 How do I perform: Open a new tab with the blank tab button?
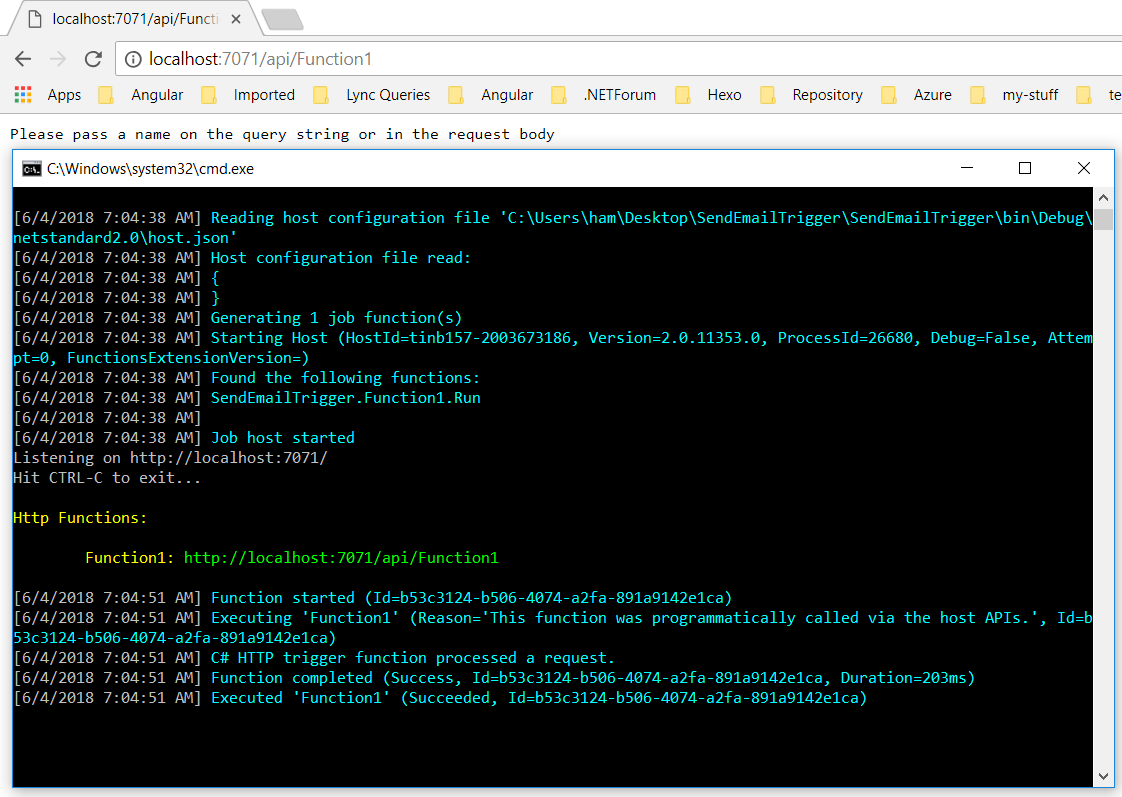pos(283,20)
